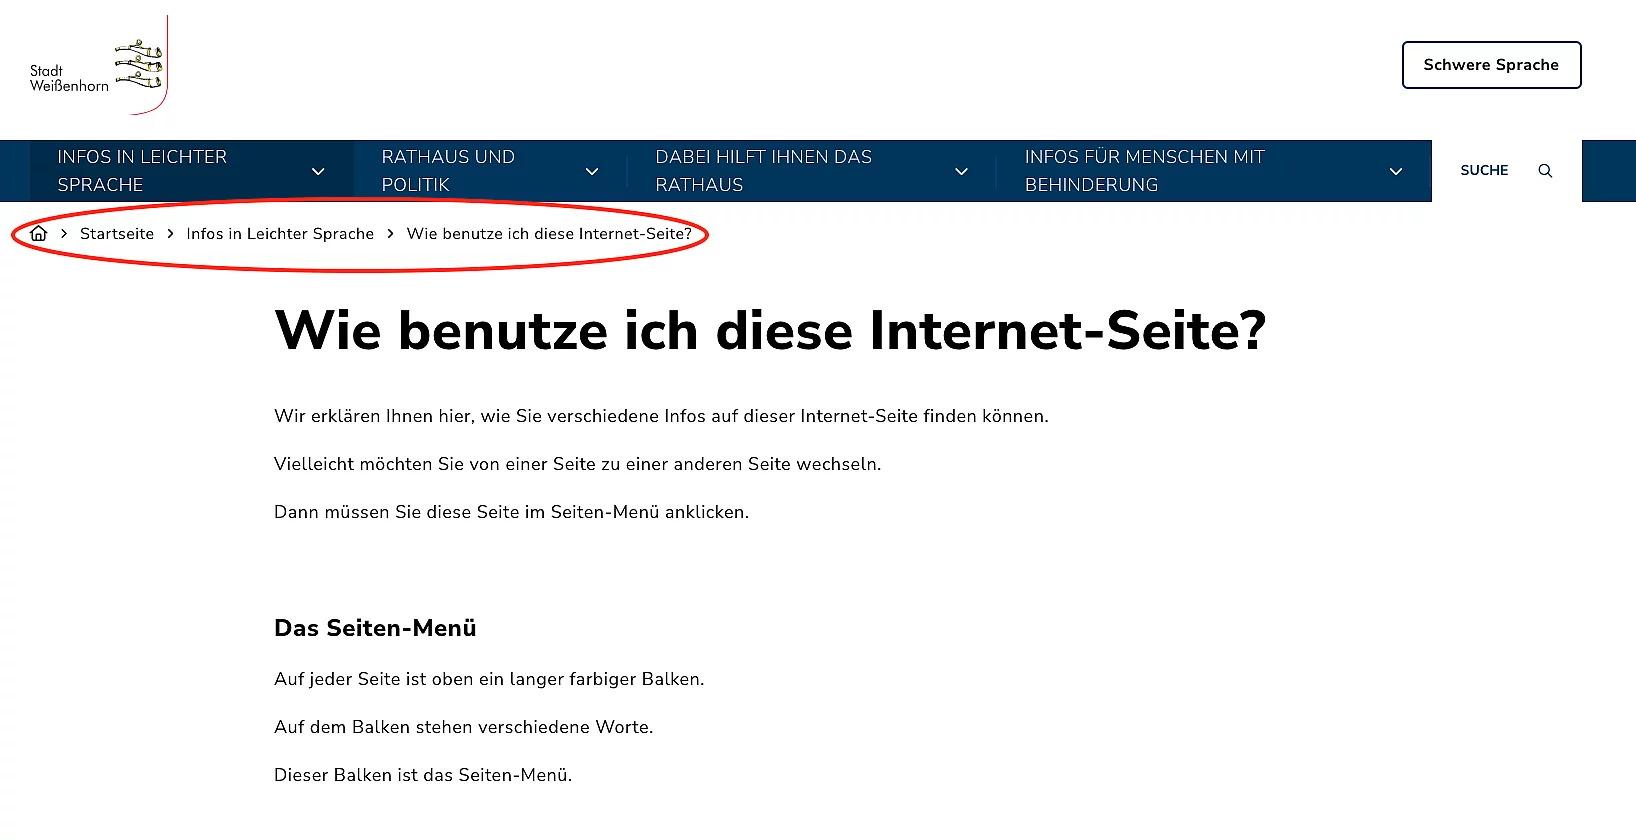Click the home icon in the breadcrumb
Screen dimensions: 1636x840
[39, 233]
